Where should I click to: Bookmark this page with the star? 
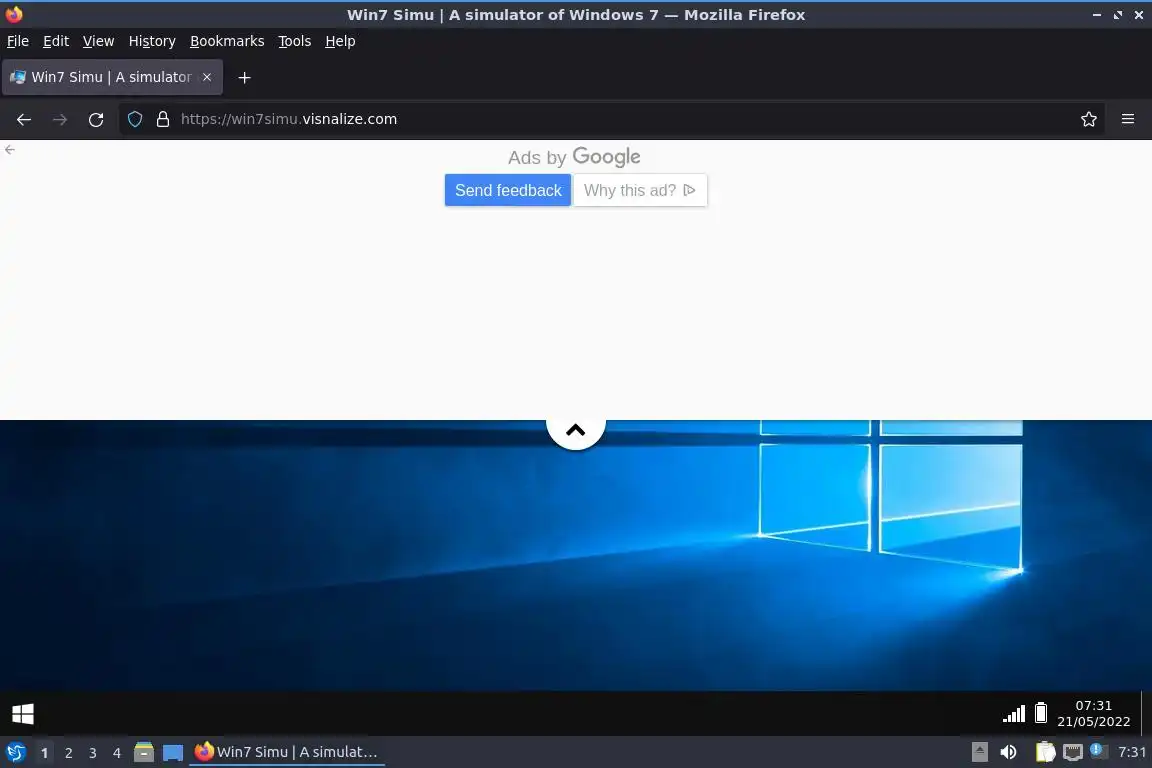coord(1089,119)
